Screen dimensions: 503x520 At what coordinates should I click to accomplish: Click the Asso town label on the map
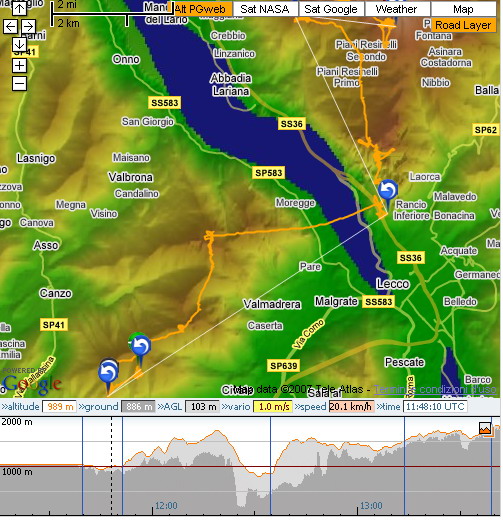click(x=46, y=246)
